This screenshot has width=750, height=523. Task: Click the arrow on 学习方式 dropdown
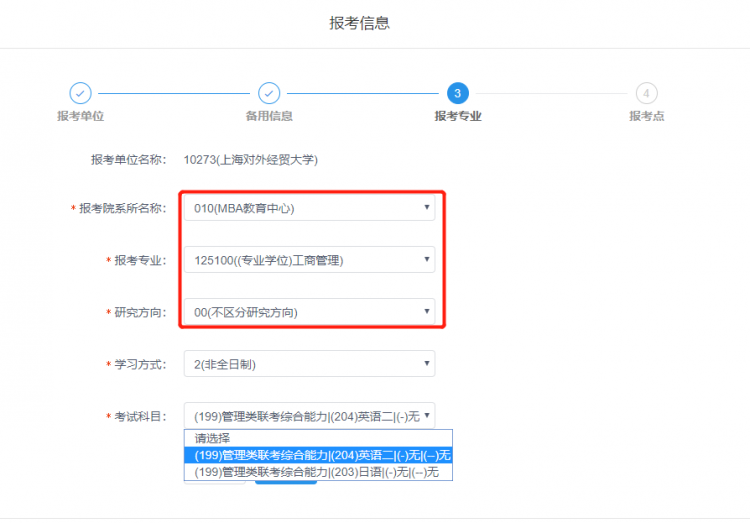pyautogui.click(x=427, y=364)
